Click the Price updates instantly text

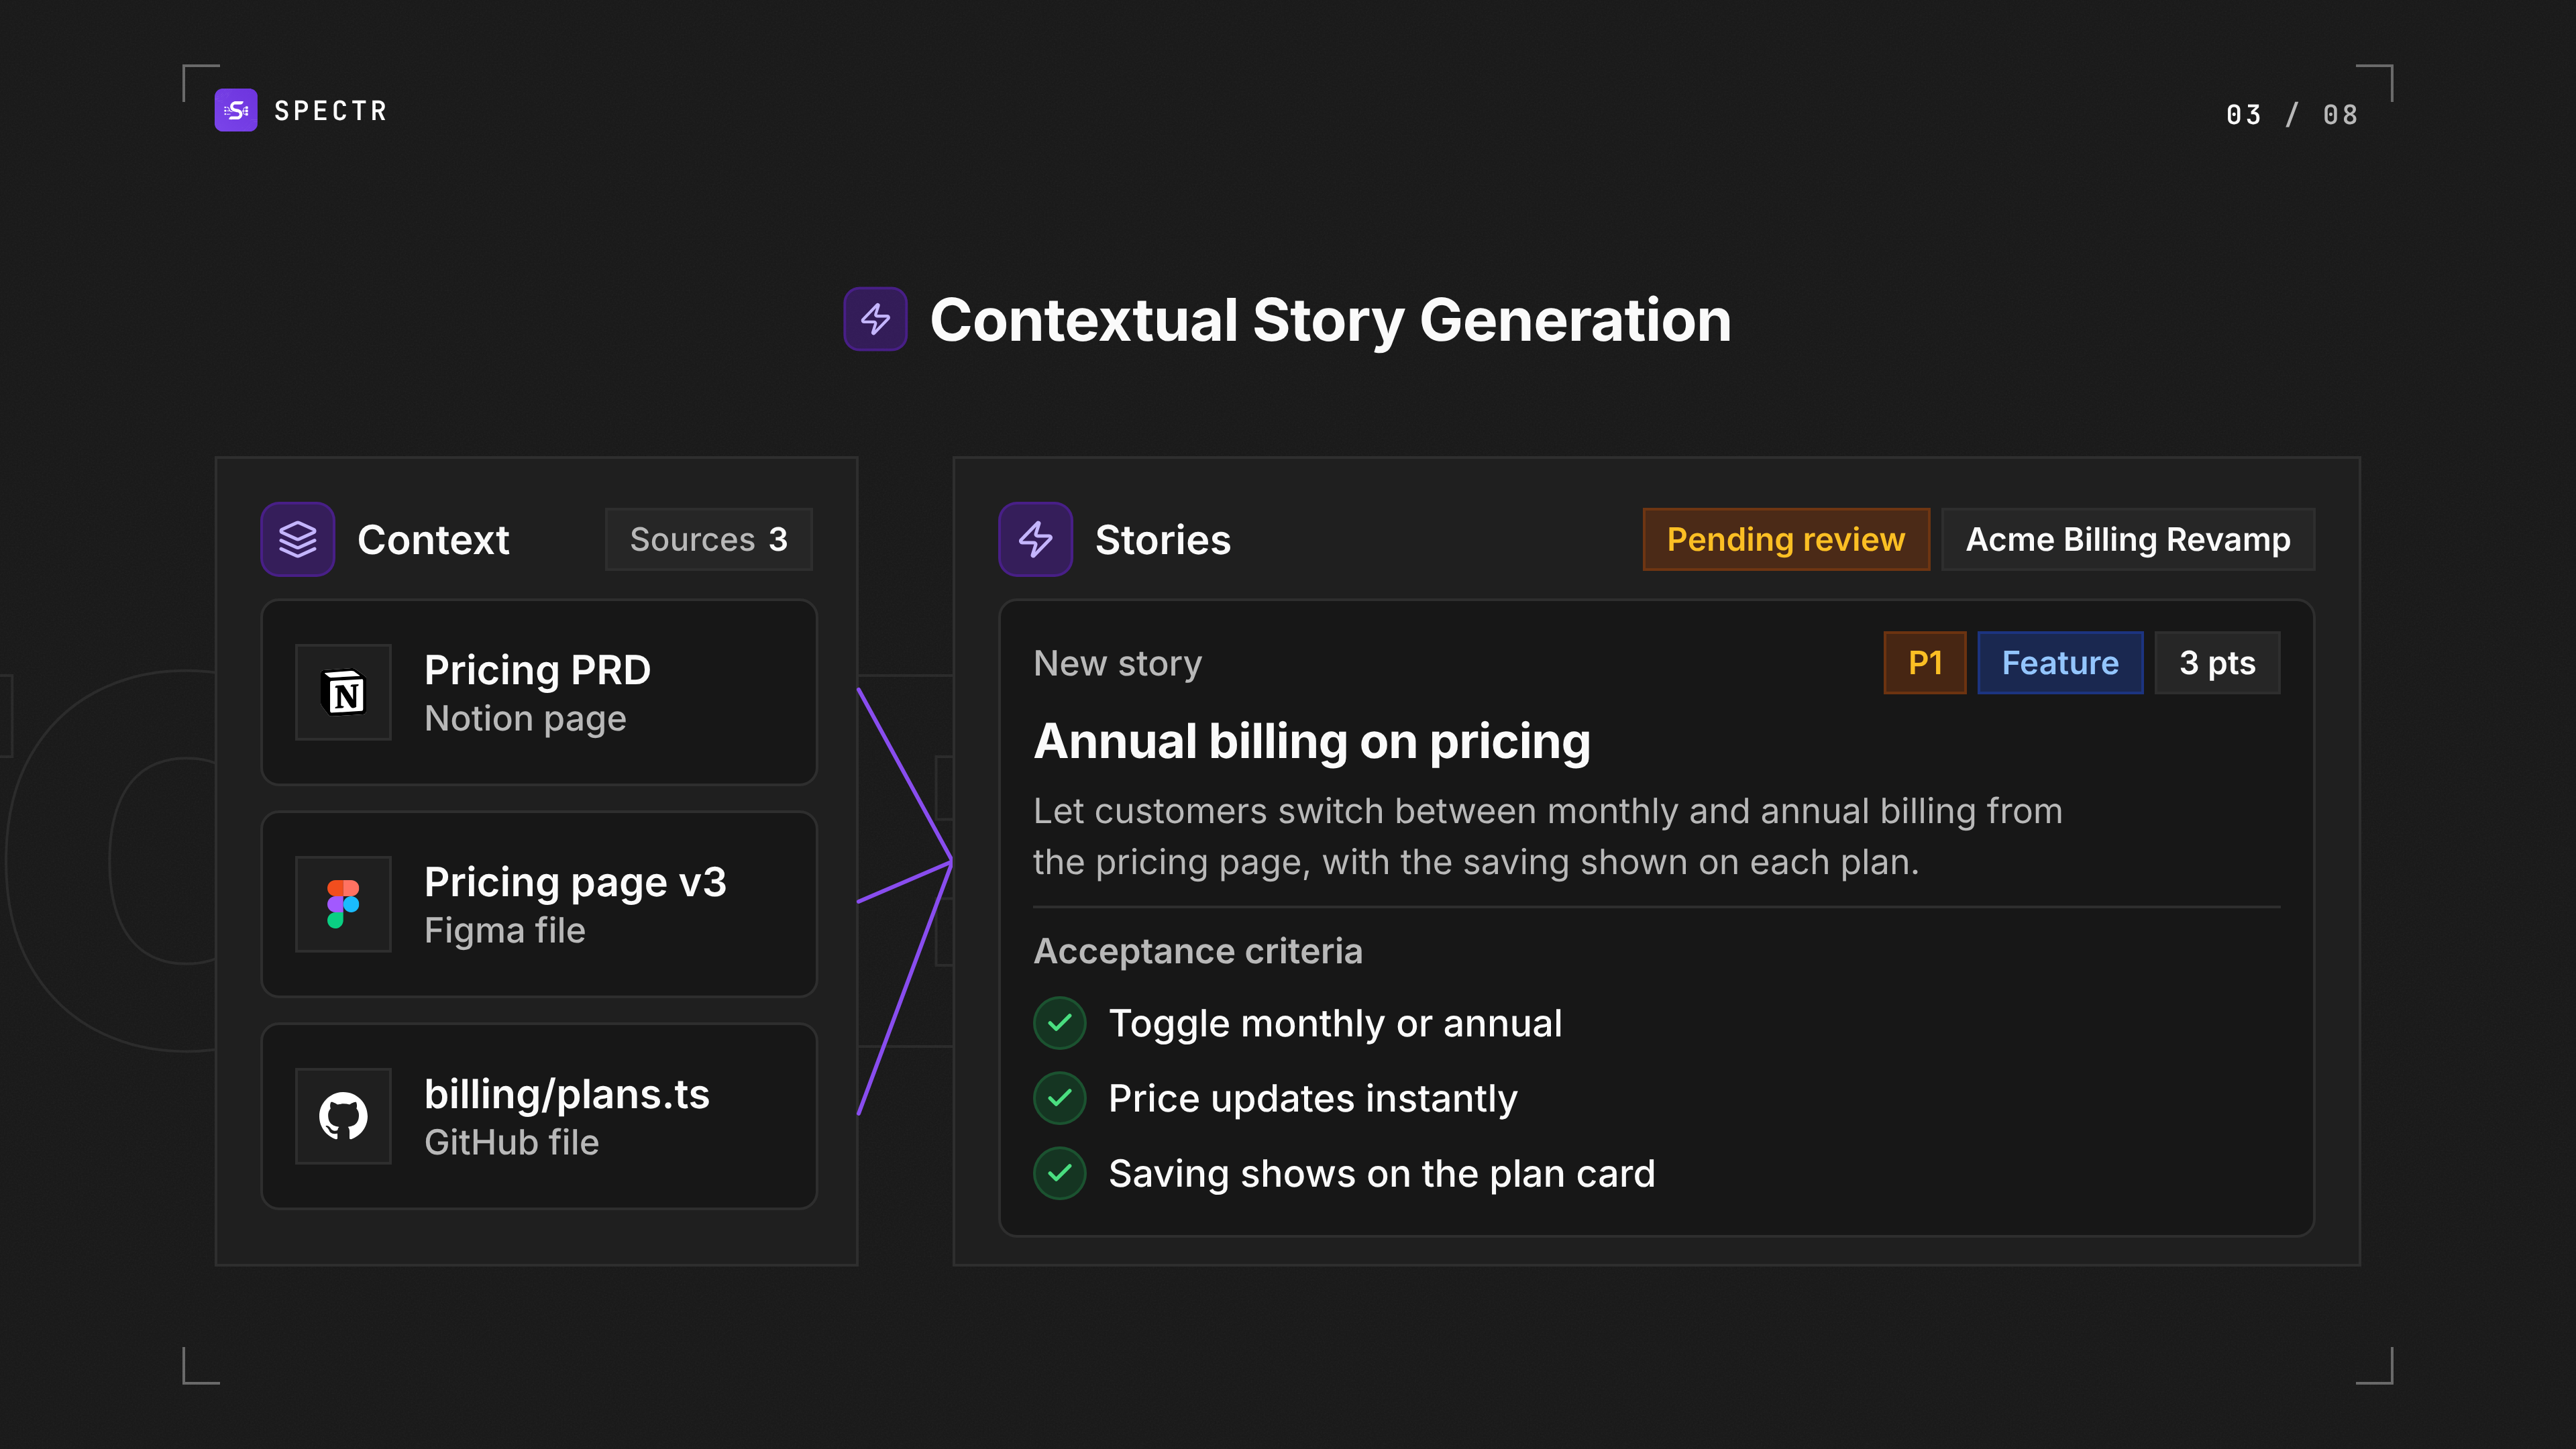point(1313,1099)
